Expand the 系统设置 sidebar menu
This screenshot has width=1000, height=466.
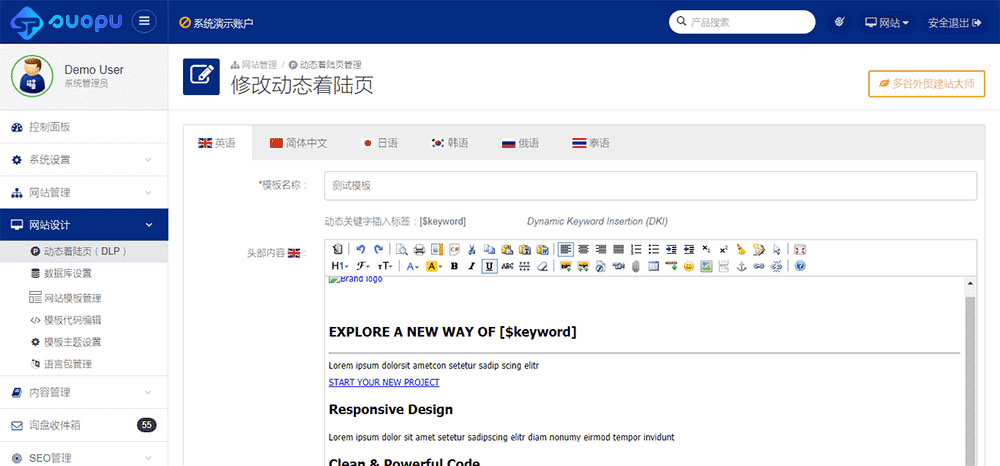[84, 160]
